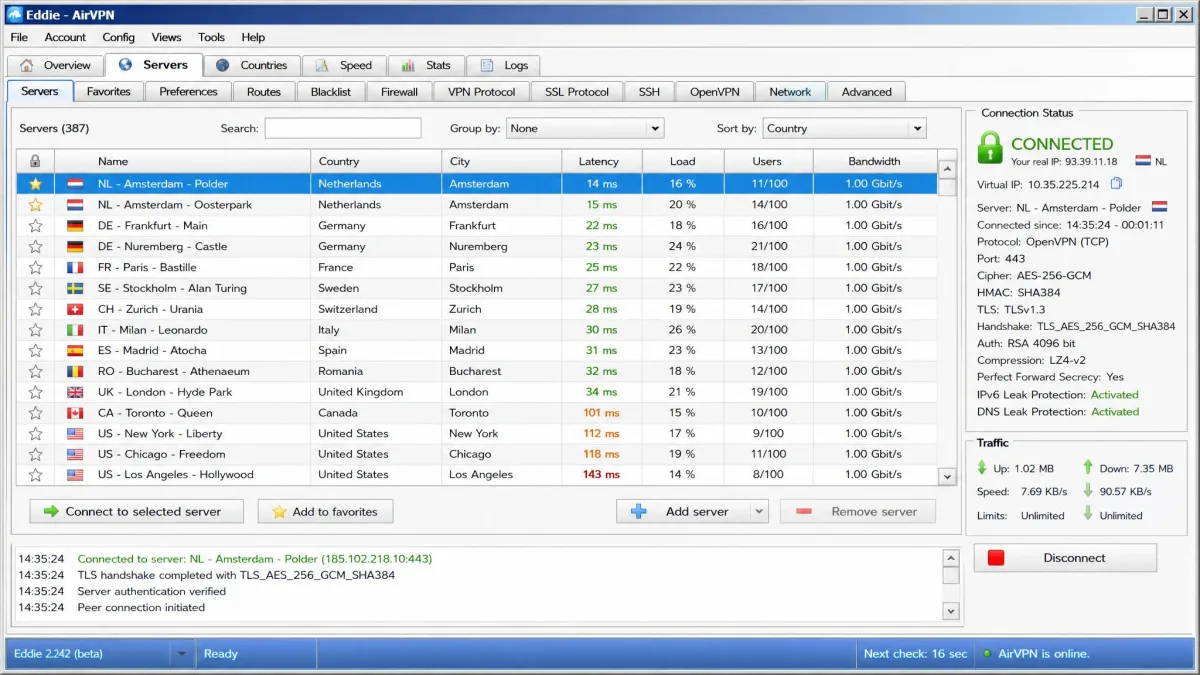Click the Remove server button
The height and width of the screenshot is (675, 1200).
(857, 511)
